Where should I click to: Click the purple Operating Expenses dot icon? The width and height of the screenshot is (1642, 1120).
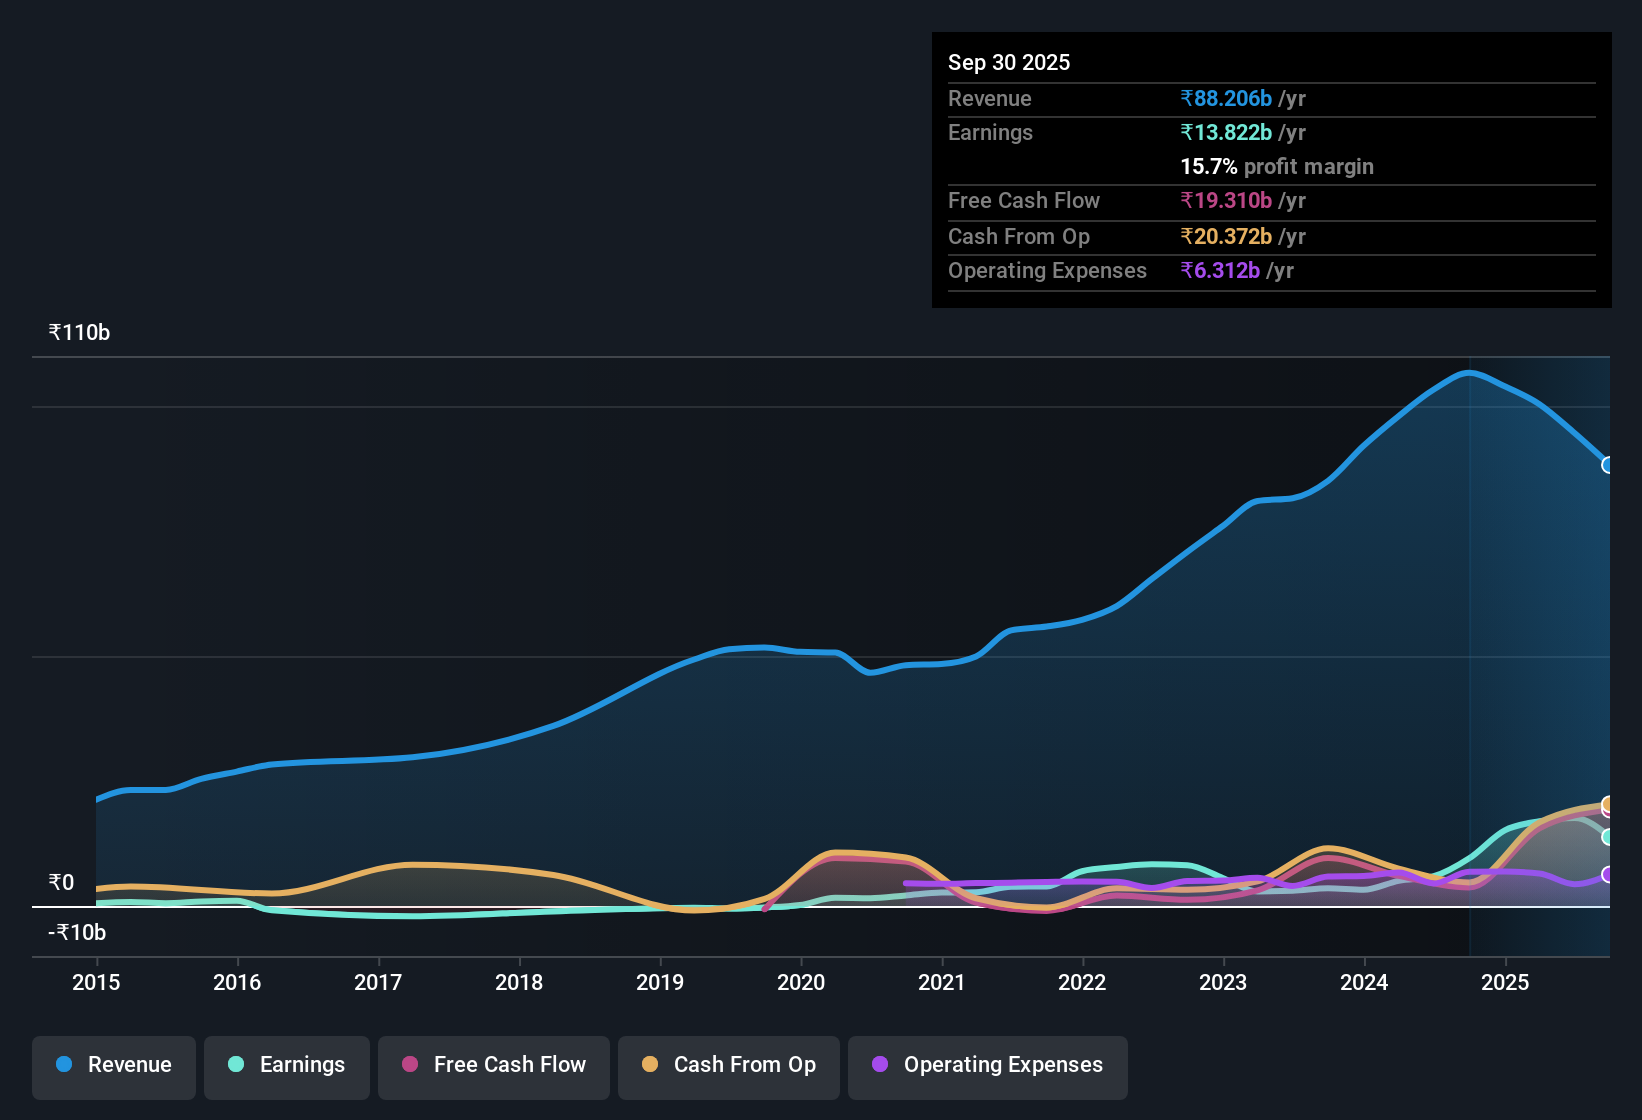point(878,1065)
